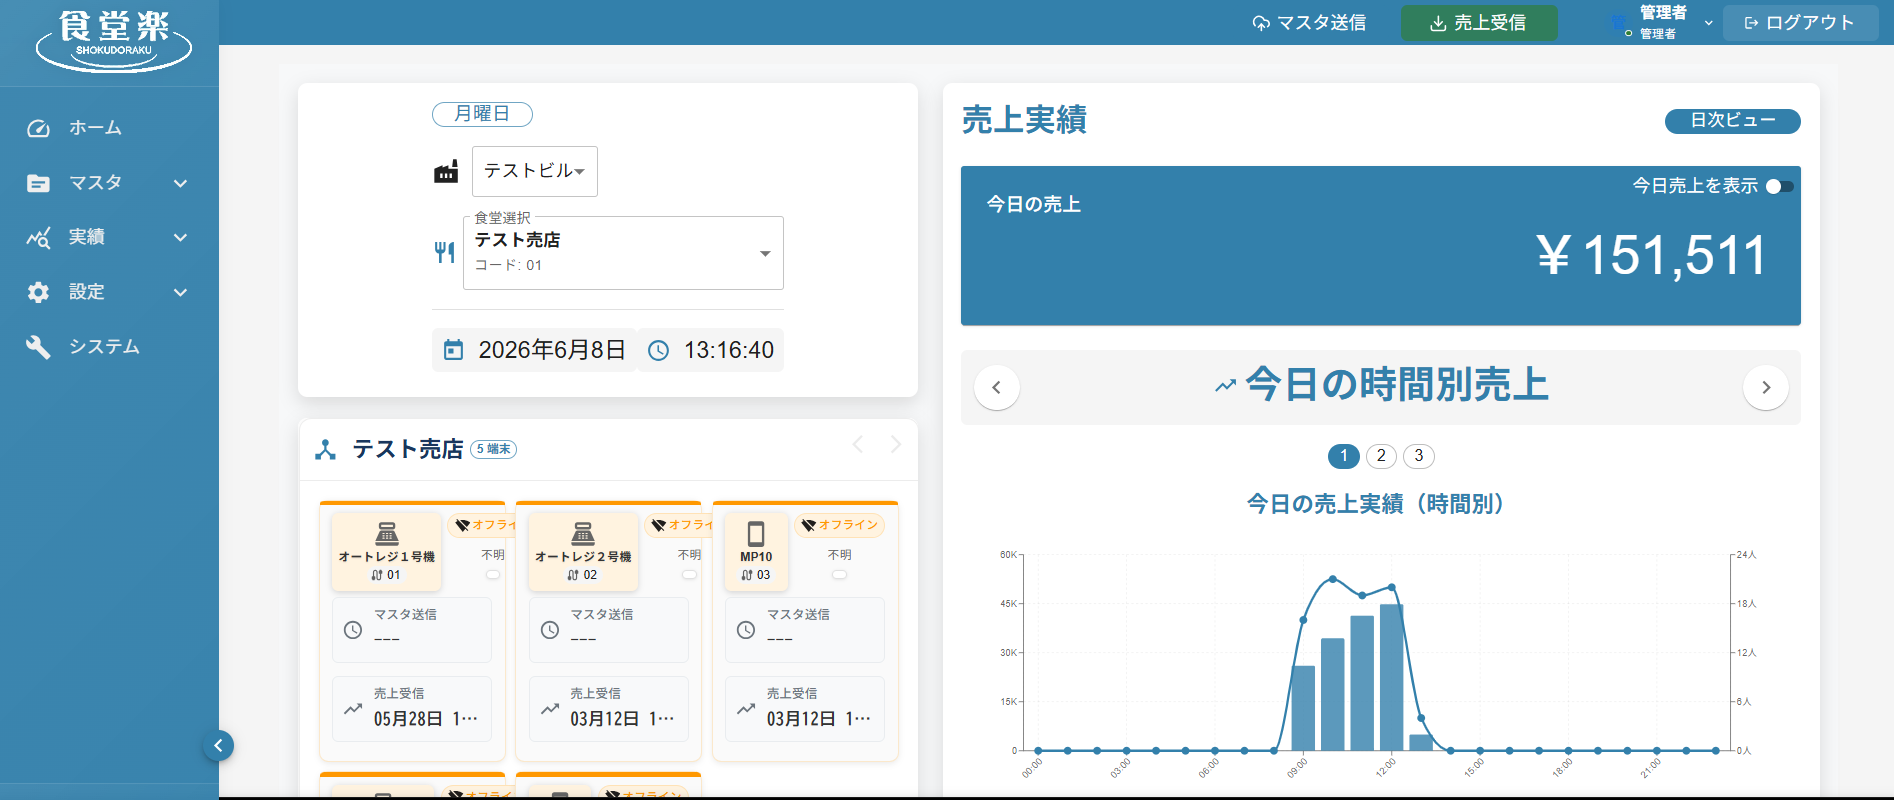
Task: Toggle the 今日売上を表示 switch
Action: [1779, 186]
